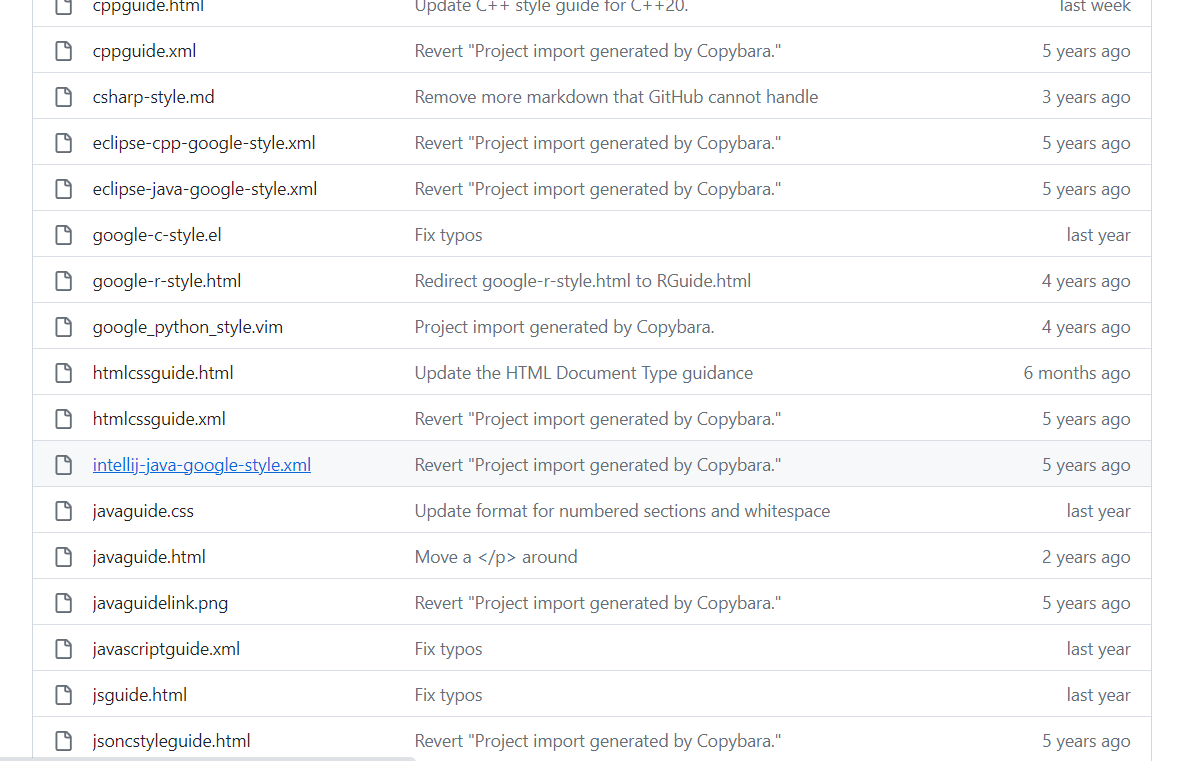Click file icon beside javaguide.html
This screenshot has height=761, width=1180.
64,557
